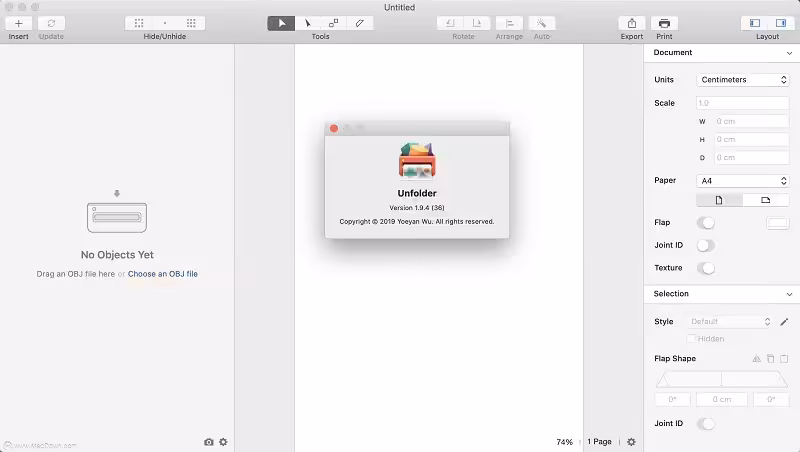Screen dimensions: 800x452
Task: Click the 1 Page indicator
Action: pos(599,442)
